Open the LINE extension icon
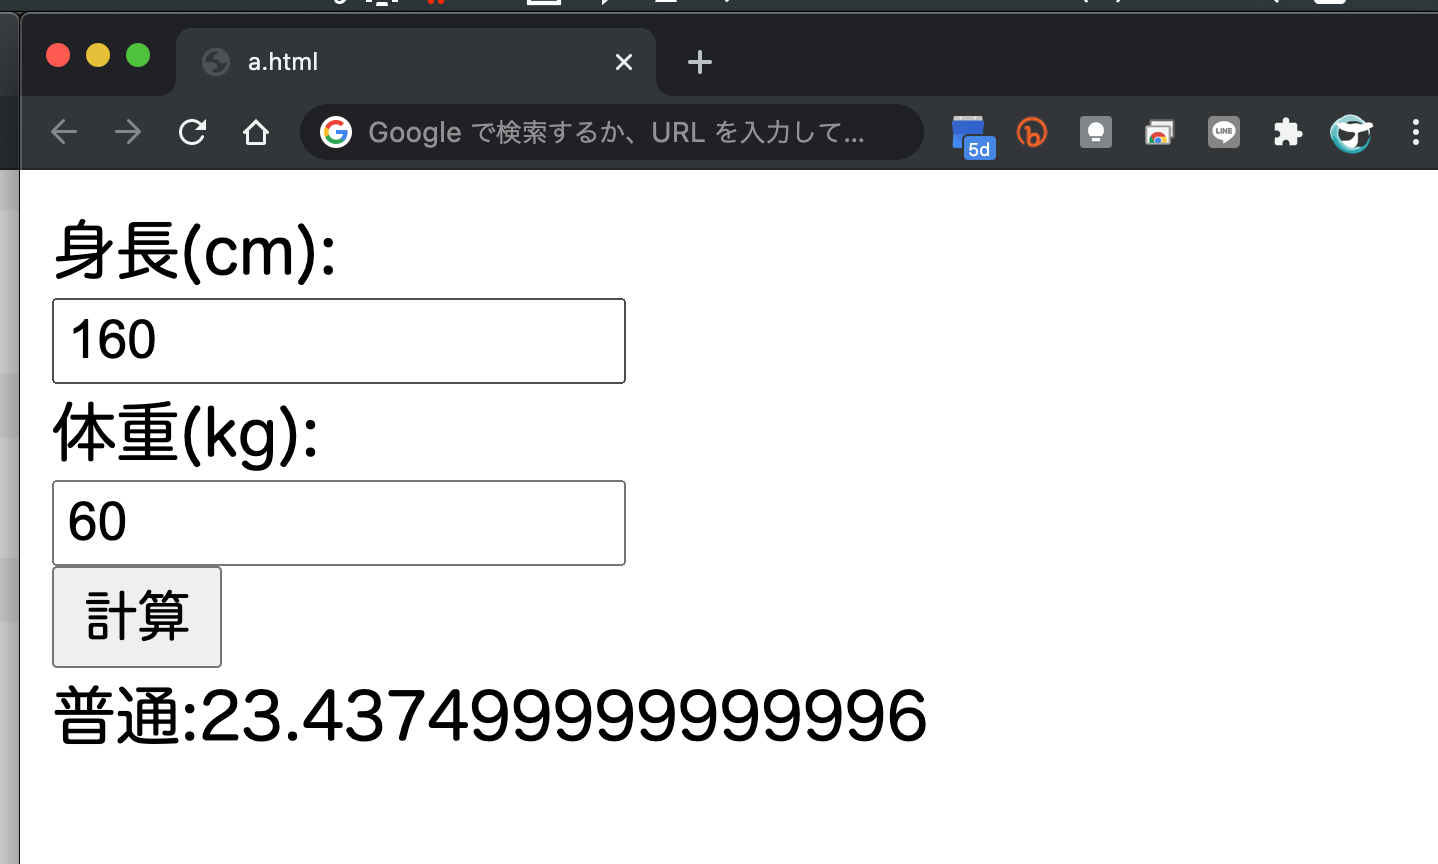The width and height of the screenshot is (1438, 864). coord(1224,132)
